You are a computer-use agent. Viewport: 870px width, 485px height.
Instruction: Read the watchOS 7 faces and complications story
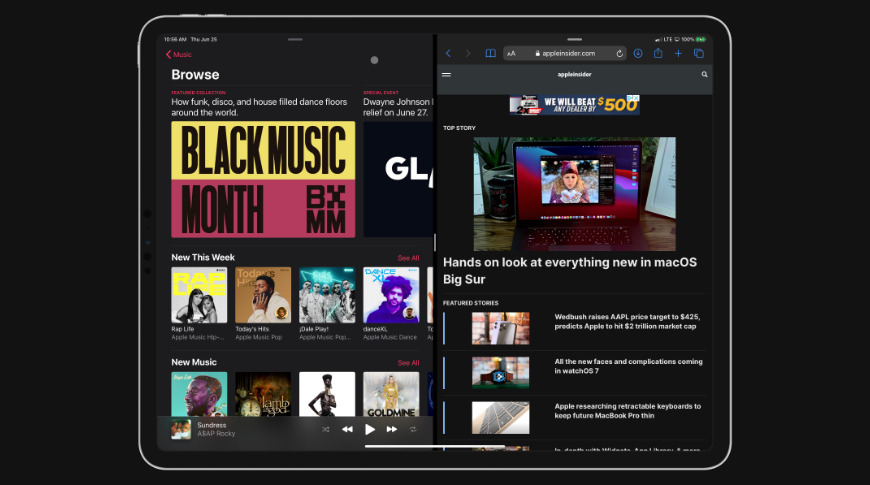[x=628, y=366]
